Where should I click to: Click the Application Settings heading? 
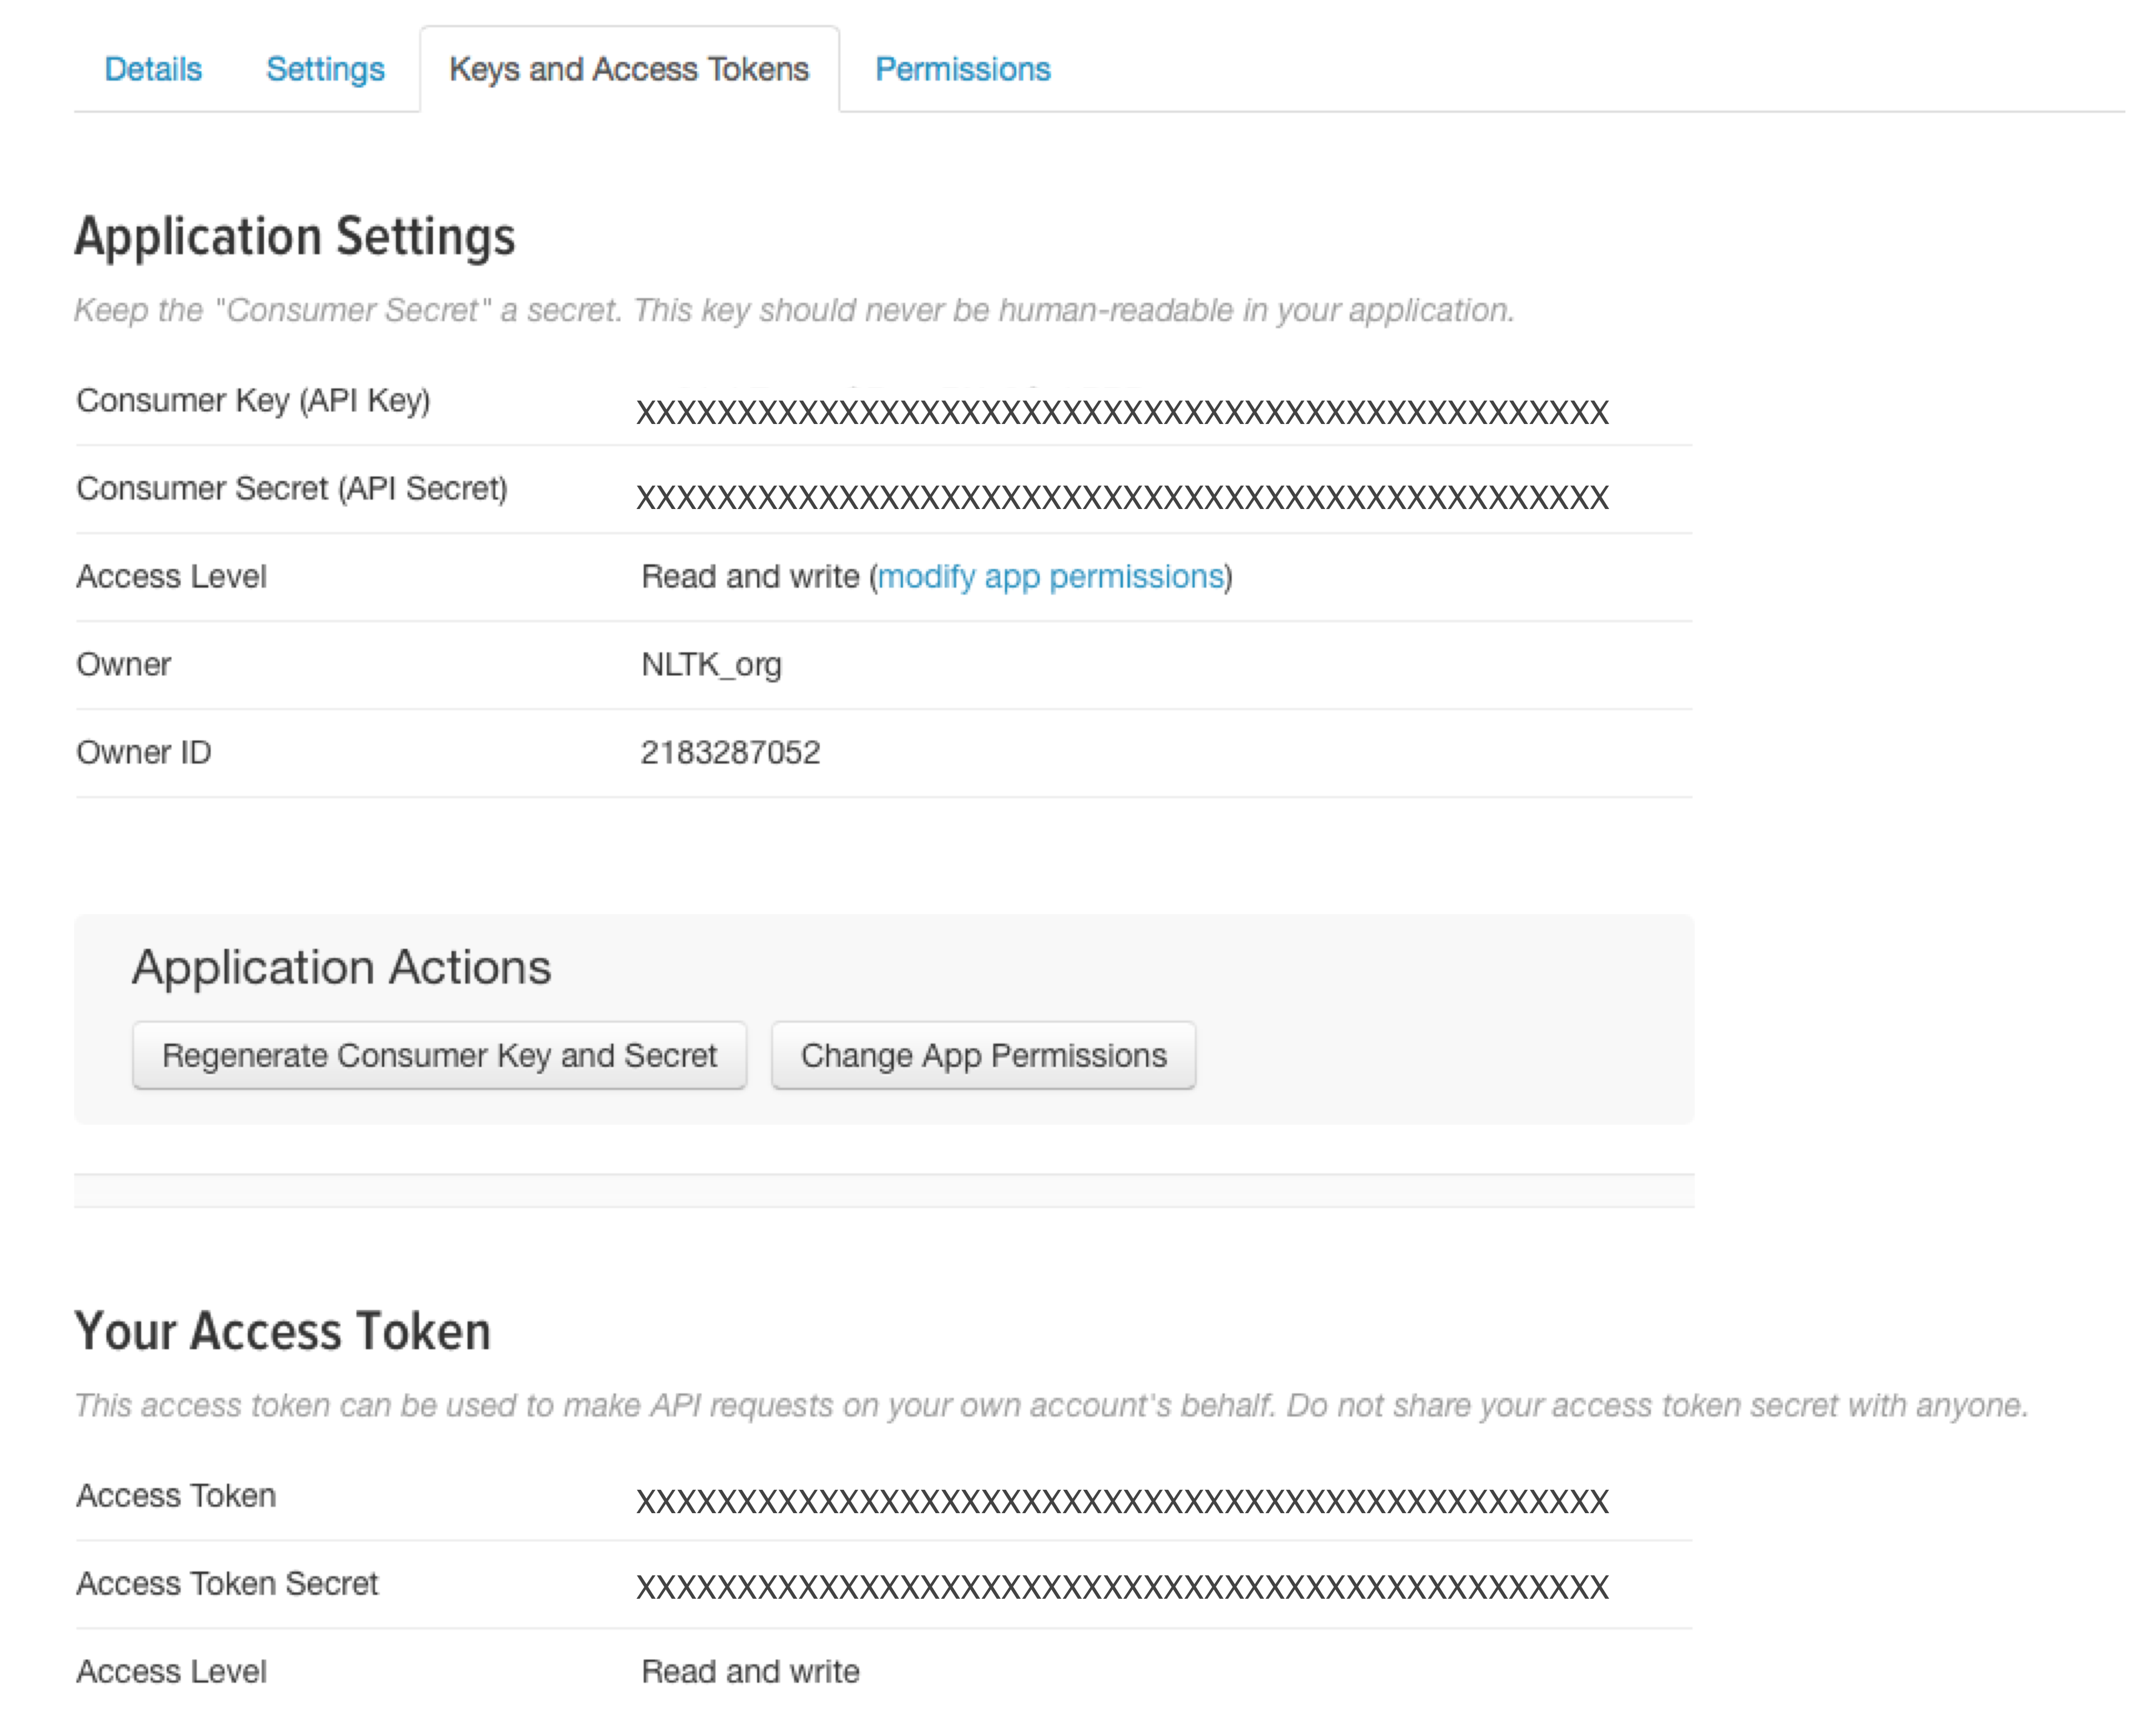[x=295, y=237]
